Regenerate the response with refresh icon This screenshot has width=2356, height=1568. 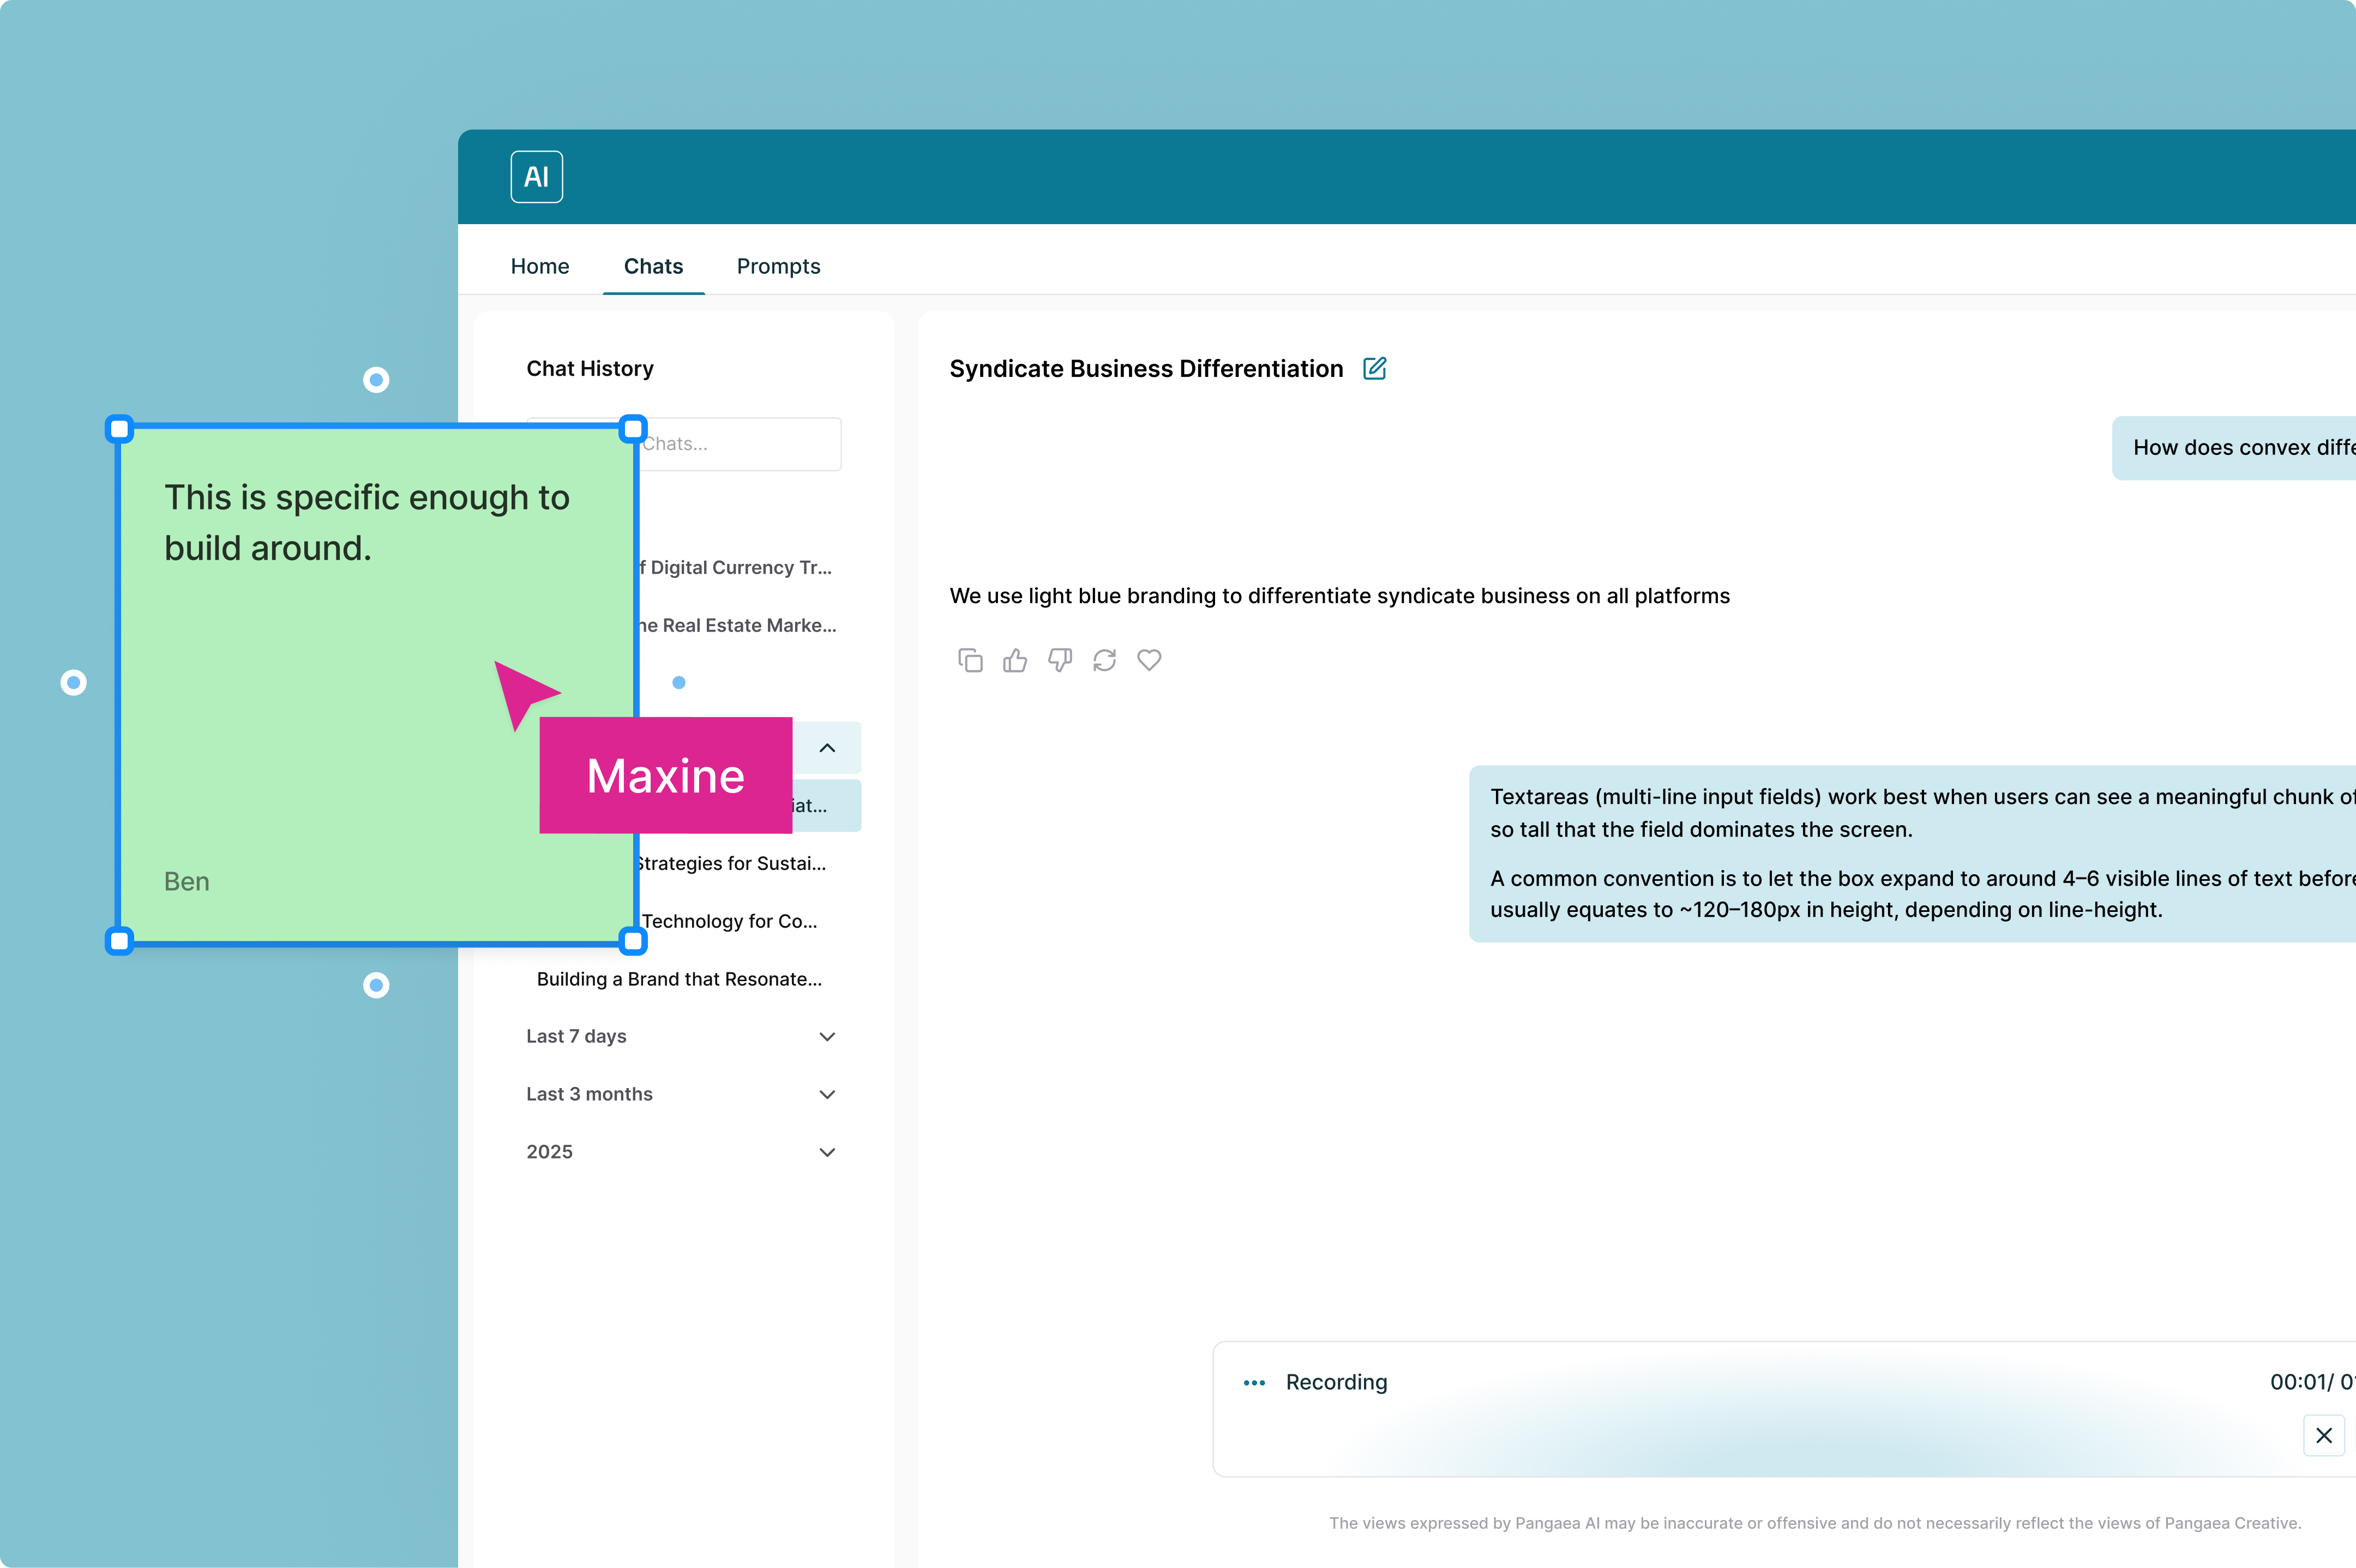(1104, 660)
